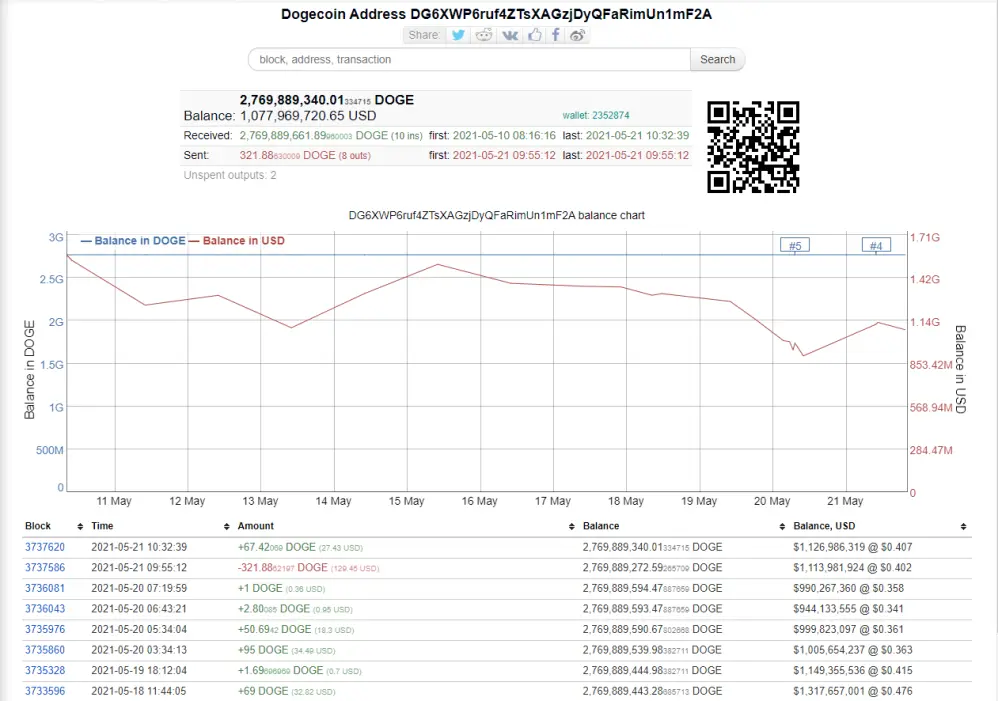The image size is (998, 701).
Task: Click Sent 321.88 DOGE value
Action: click(287, 155)
